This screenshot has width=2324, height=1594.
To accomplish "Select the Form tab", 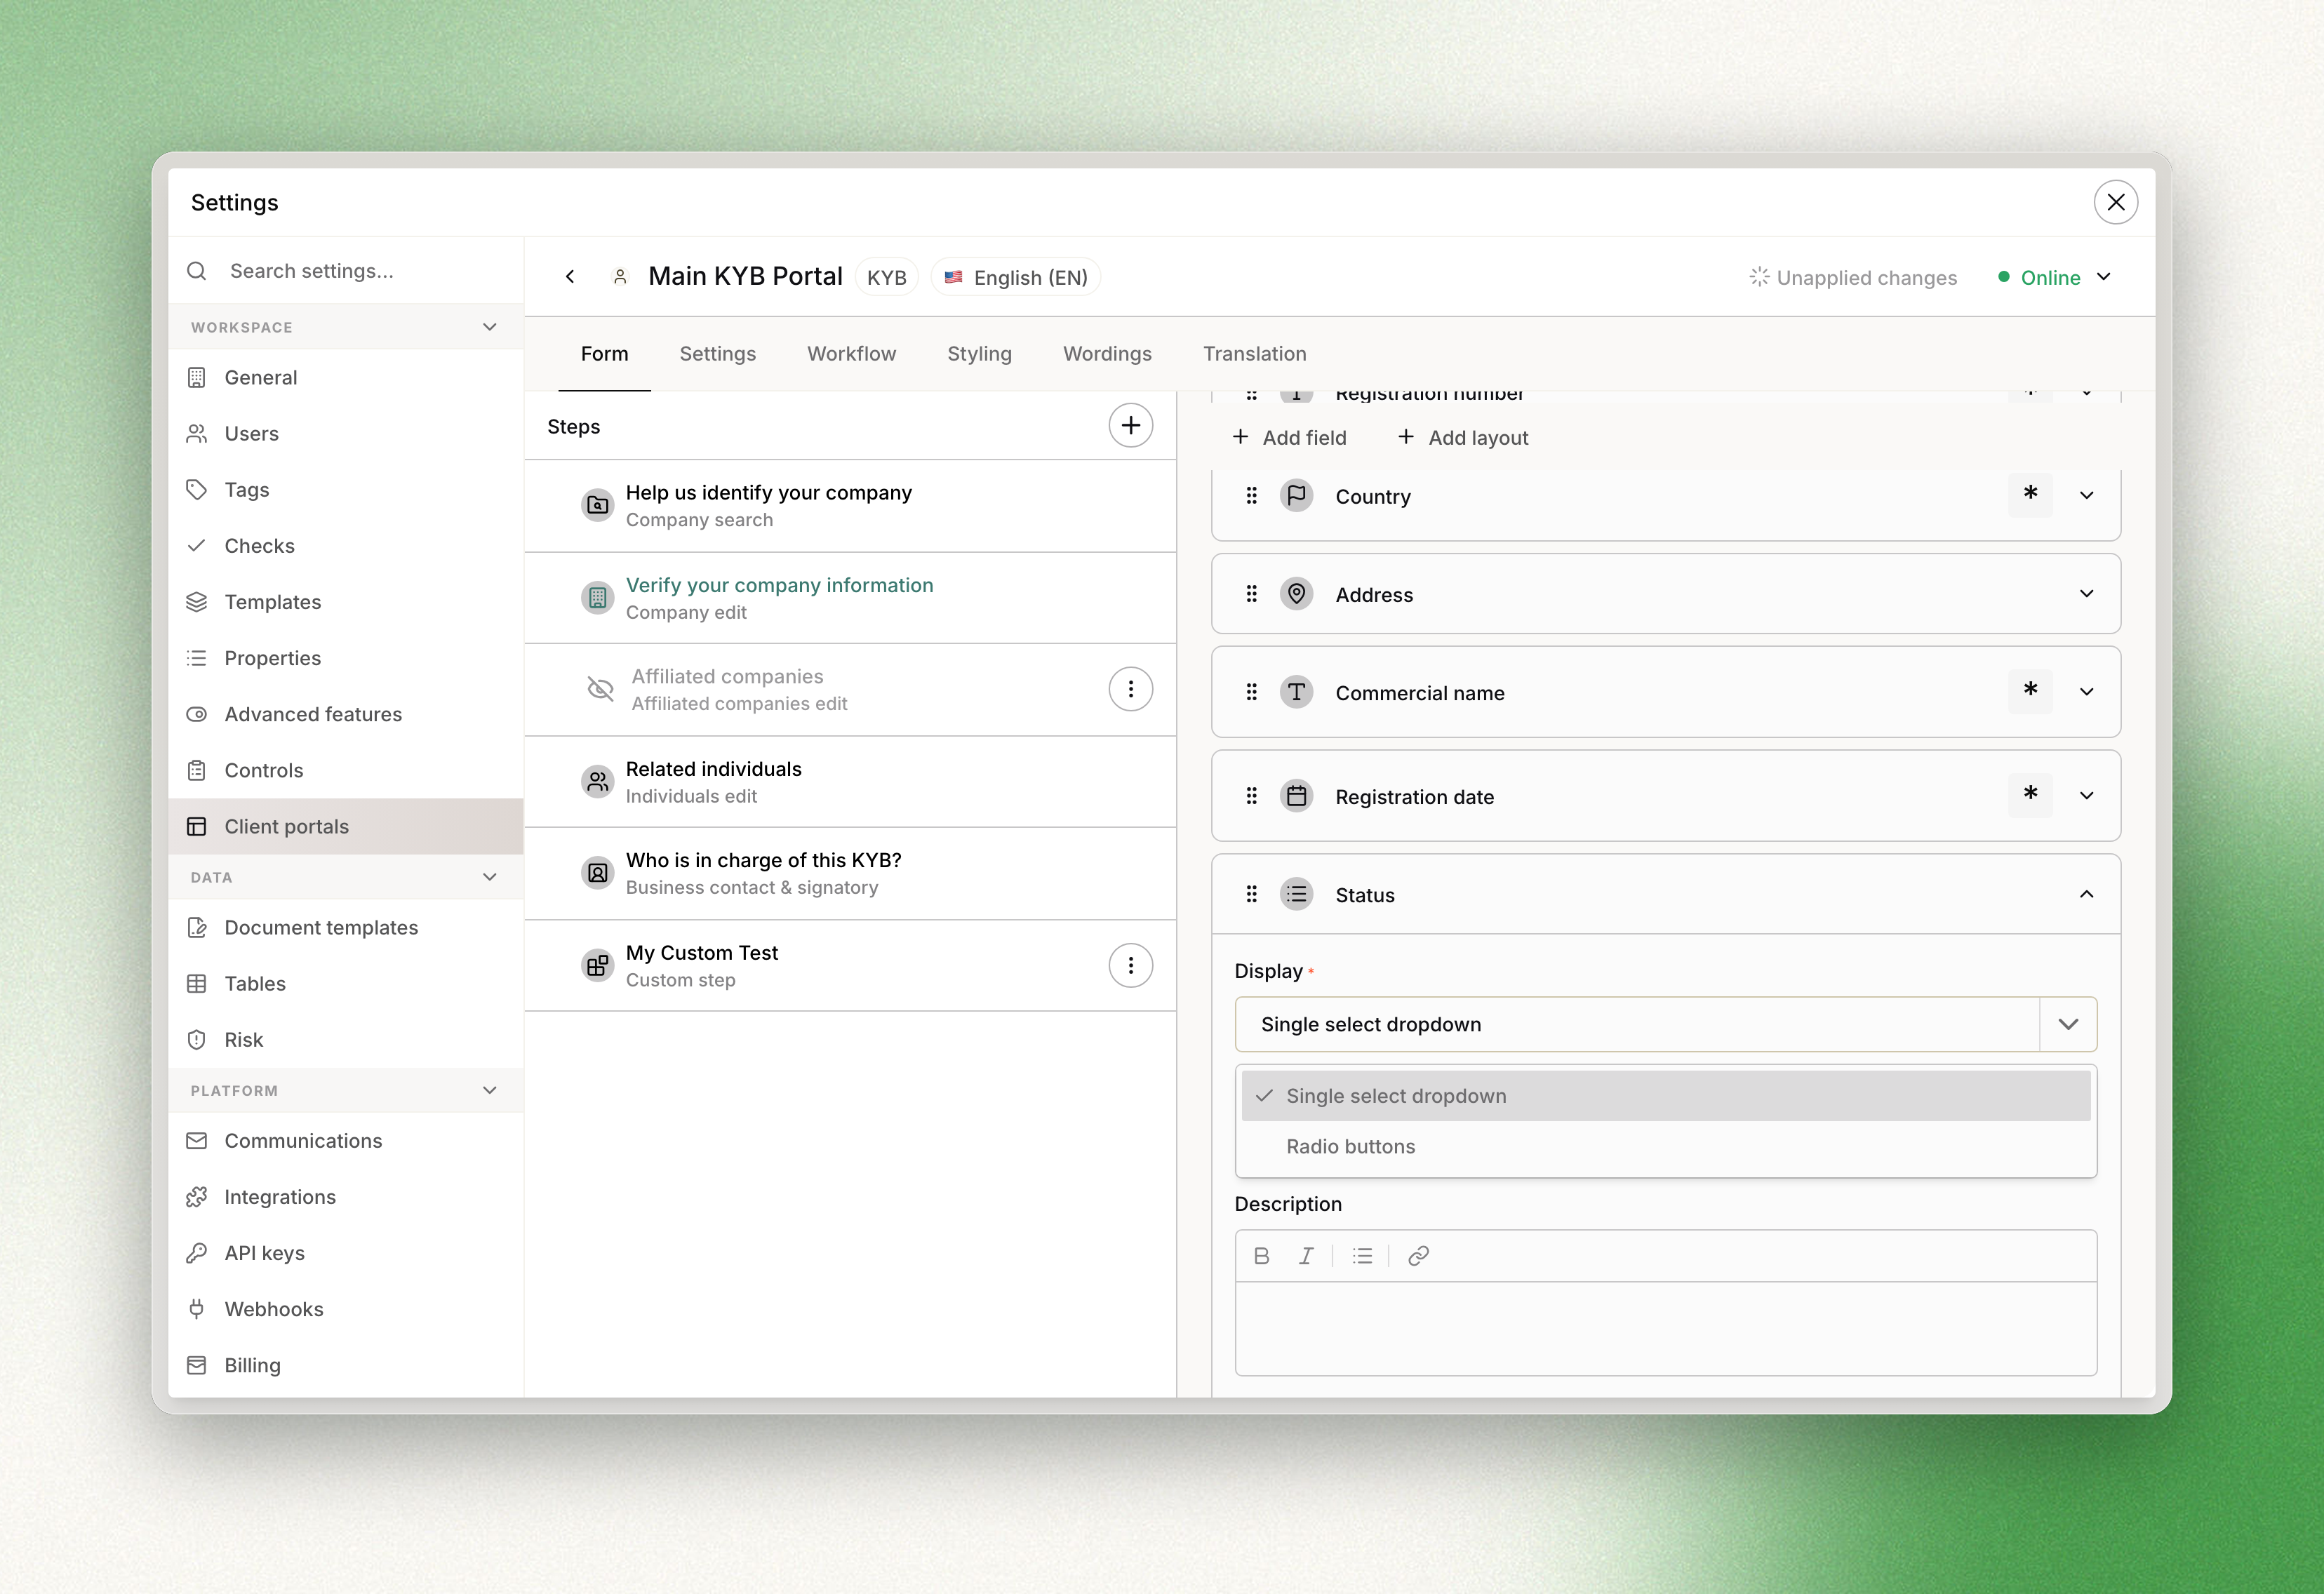I will 604,354.
